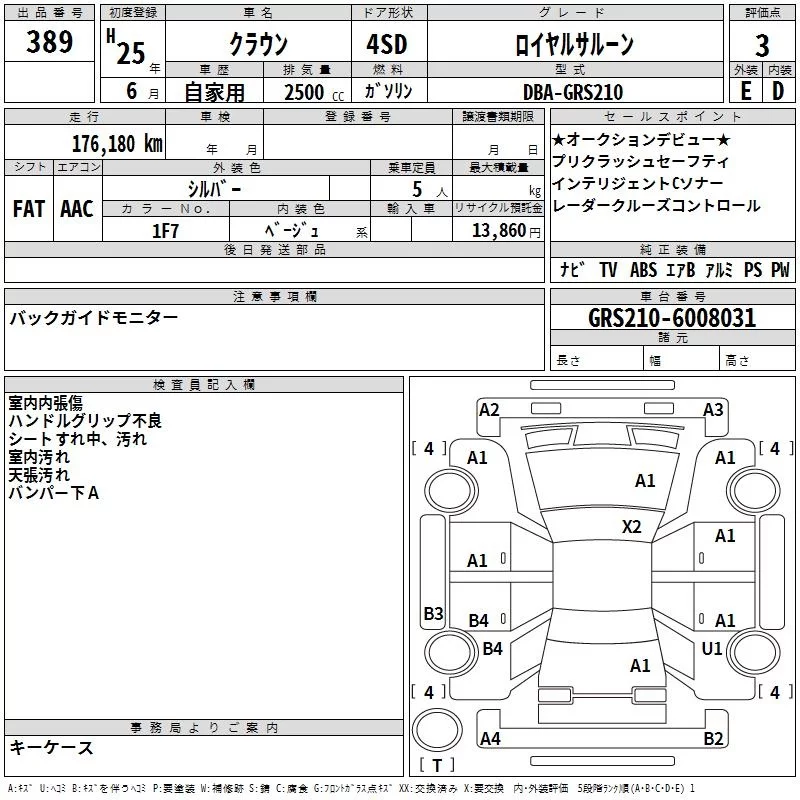This screenshot has height=800, width=800.
Task: Click the lot number 389
Action: (49, 42)
